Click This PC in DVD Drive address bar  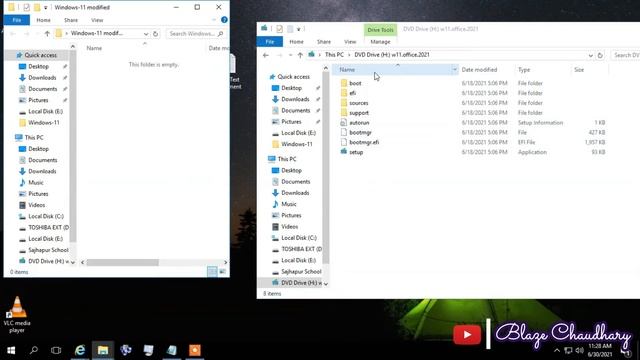334,55
